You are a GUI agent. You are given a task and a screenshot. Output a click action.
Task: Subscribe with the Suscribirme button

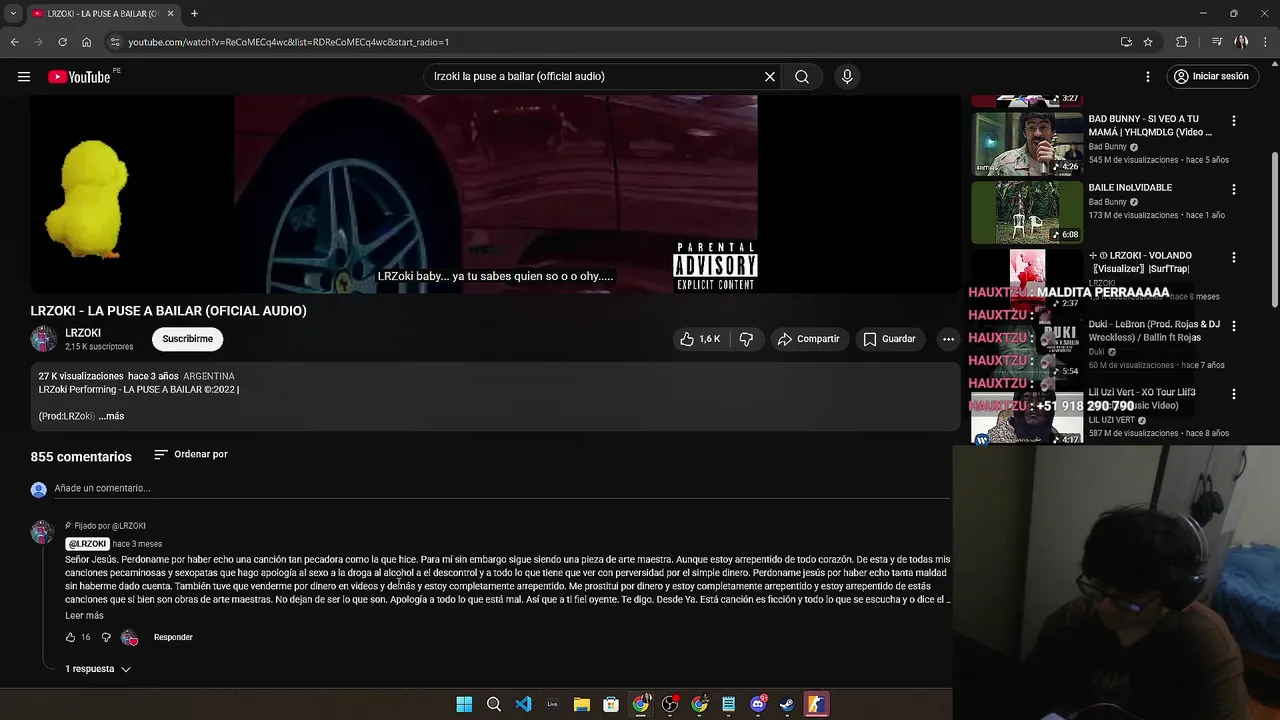coord(187,339)
